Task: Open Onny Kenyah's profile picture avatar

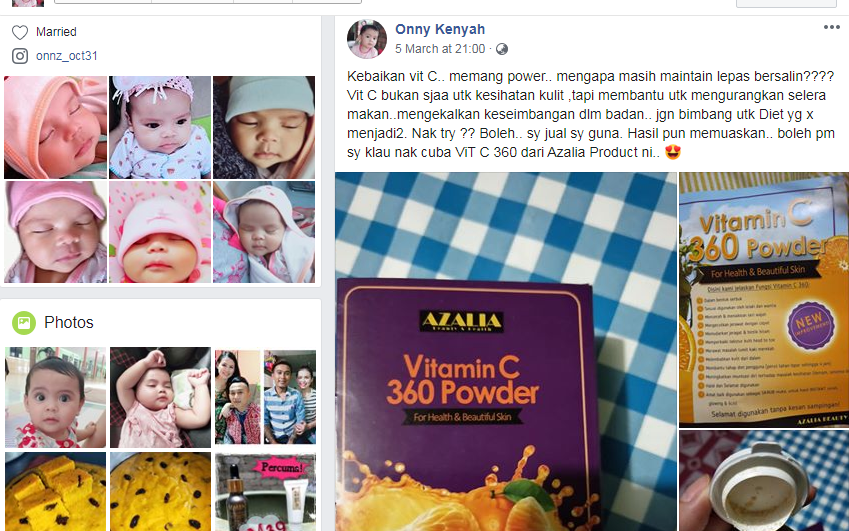Action: coord(367,39)
